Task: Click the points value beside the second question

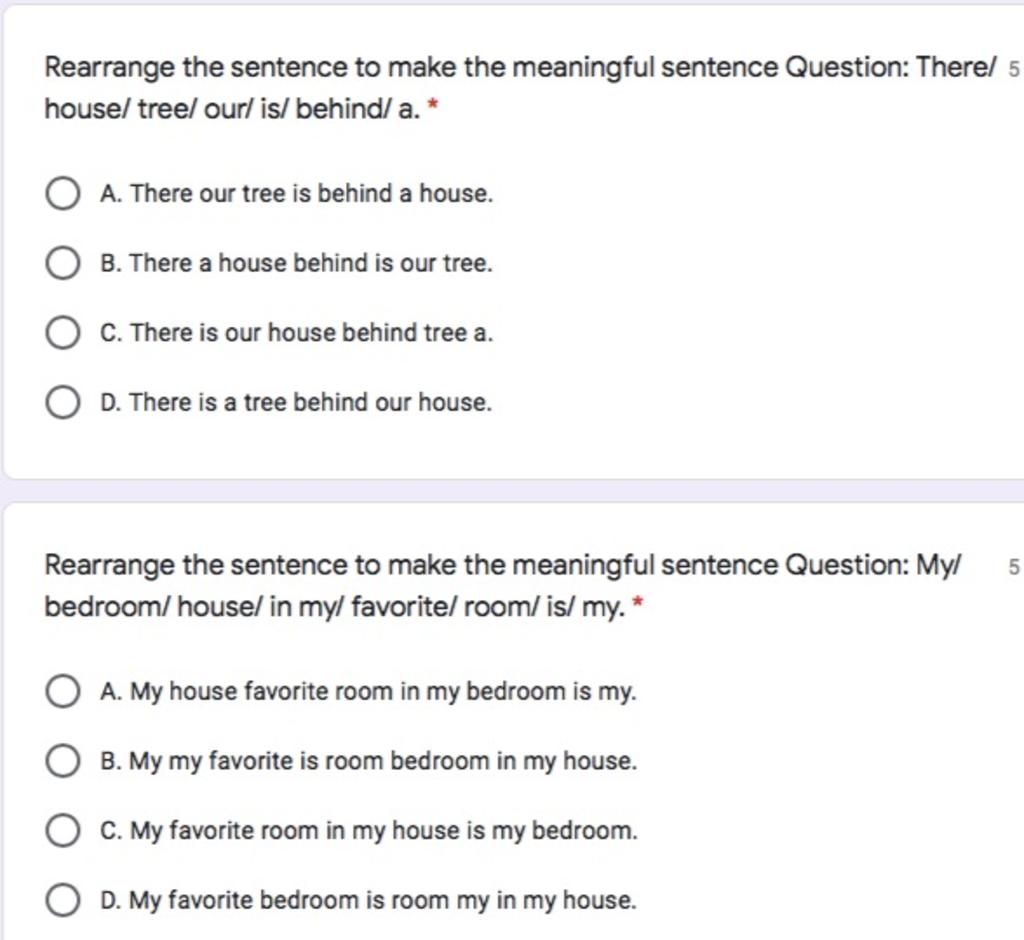Action: pos(1014,566)
